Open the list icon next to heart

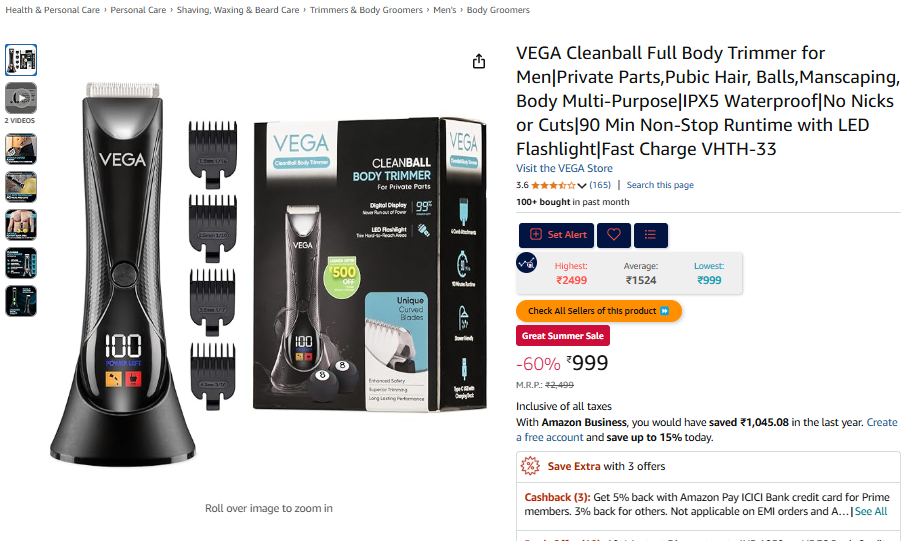tap(650, 235)
